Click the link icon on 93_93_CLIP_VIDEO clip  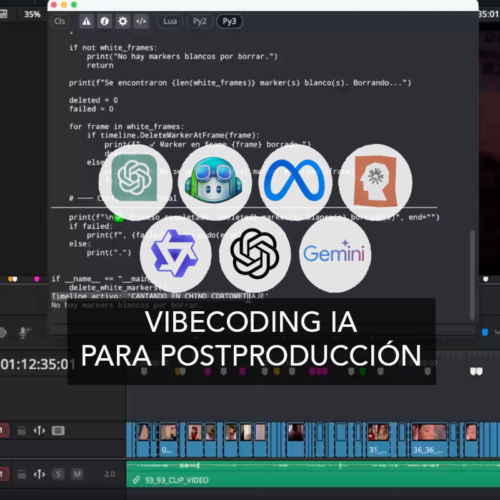click(136, 480)
